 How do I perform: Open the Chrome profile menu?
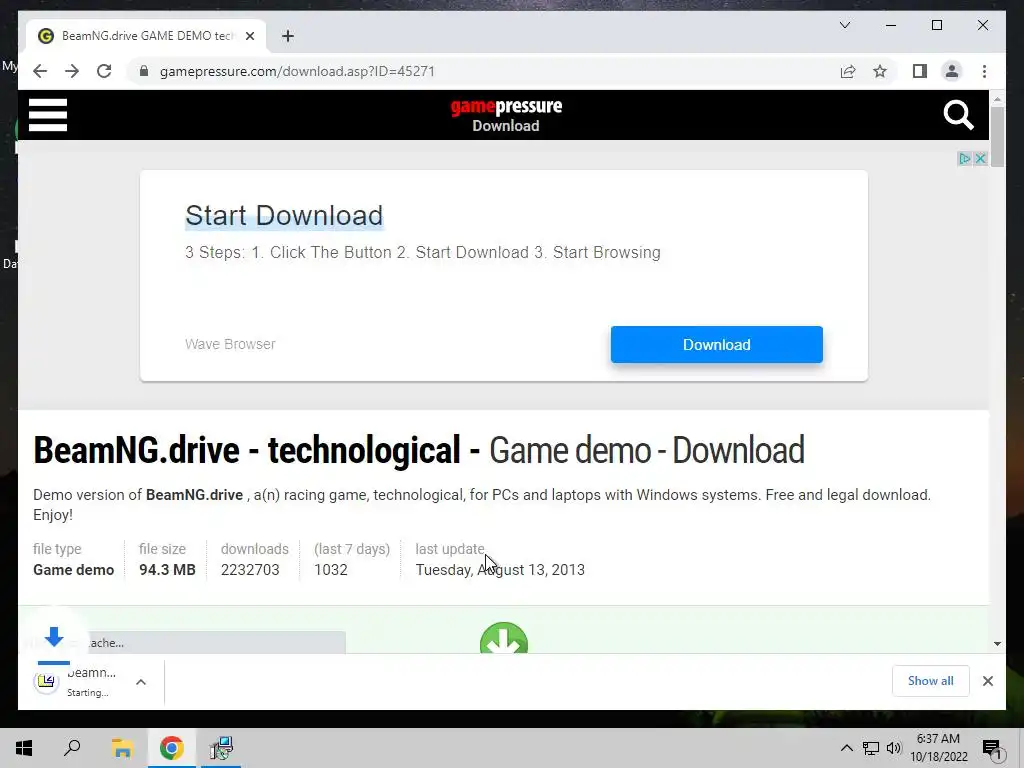click(x=952, y=71)
